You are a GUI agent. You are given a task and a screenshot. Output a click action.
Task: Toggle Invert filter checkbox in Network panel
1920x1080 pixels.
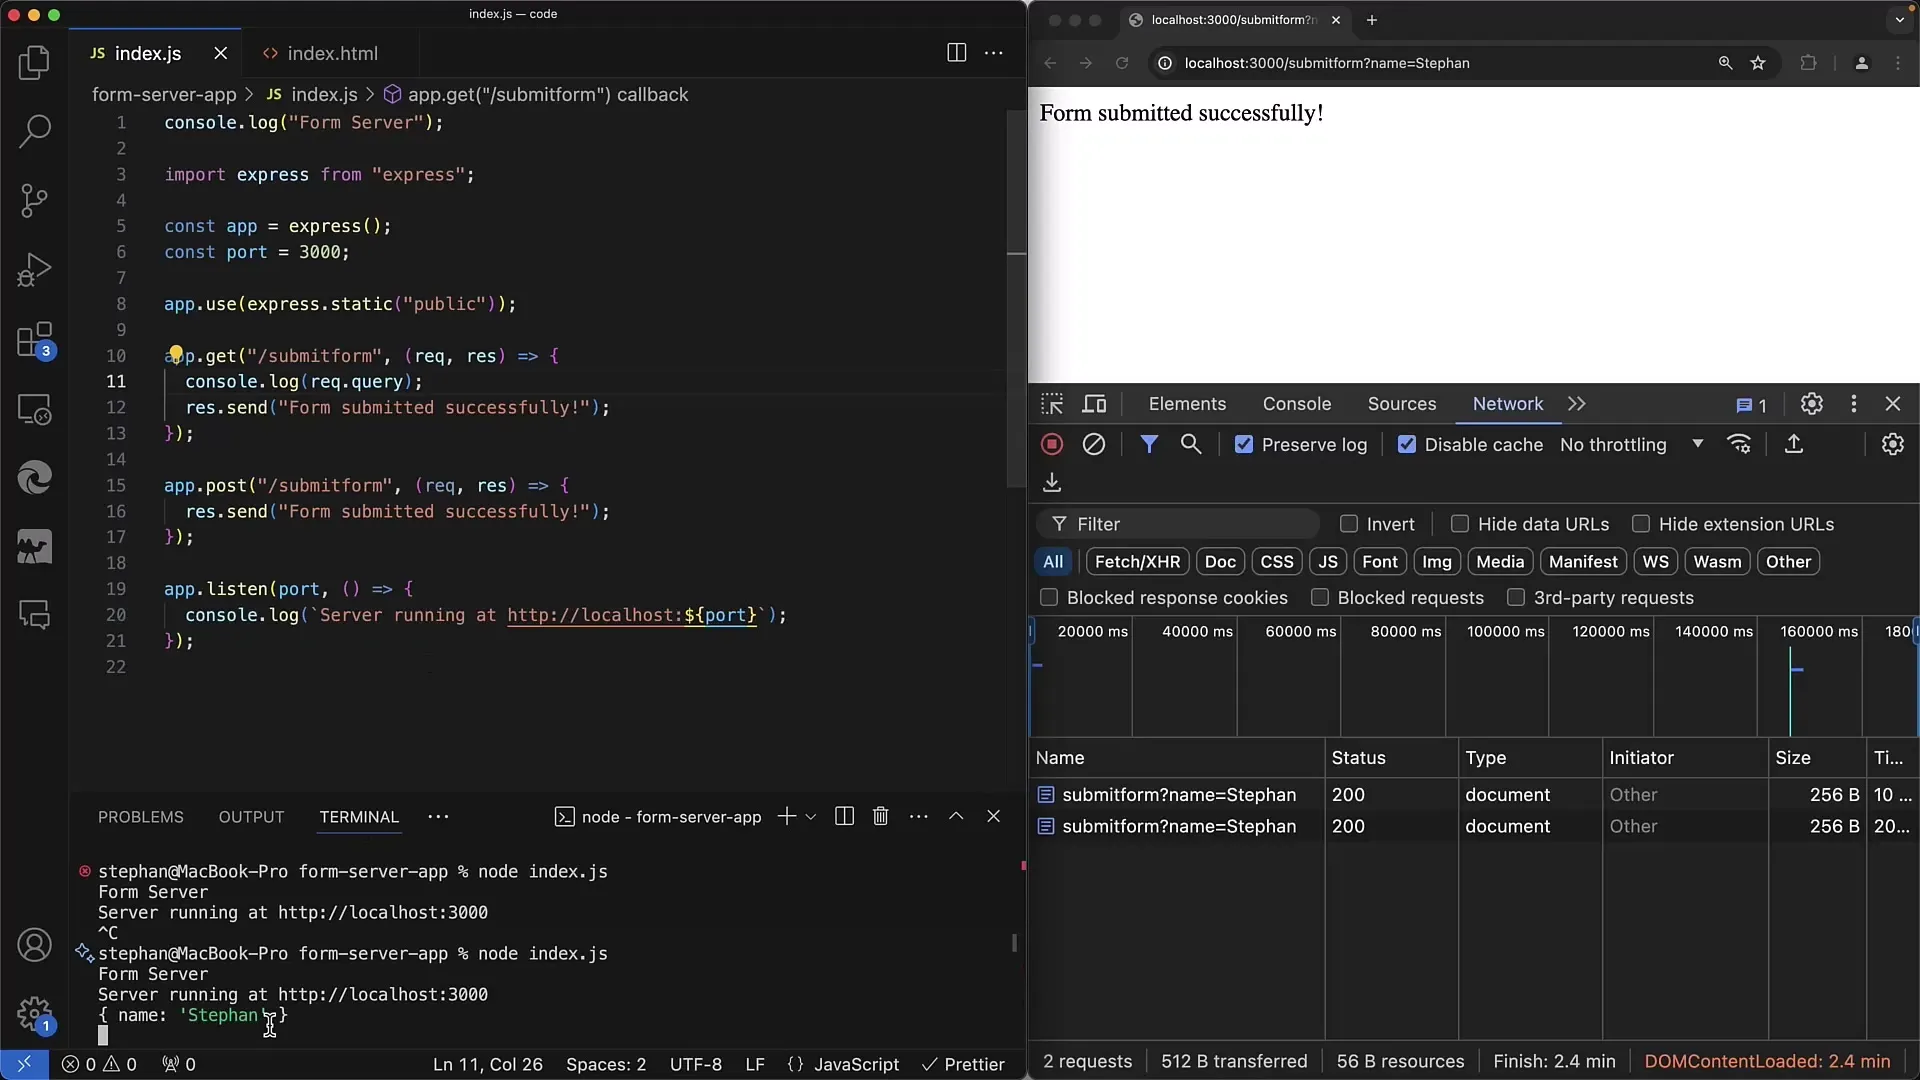pyautogui.click(x=1349, y=524)
